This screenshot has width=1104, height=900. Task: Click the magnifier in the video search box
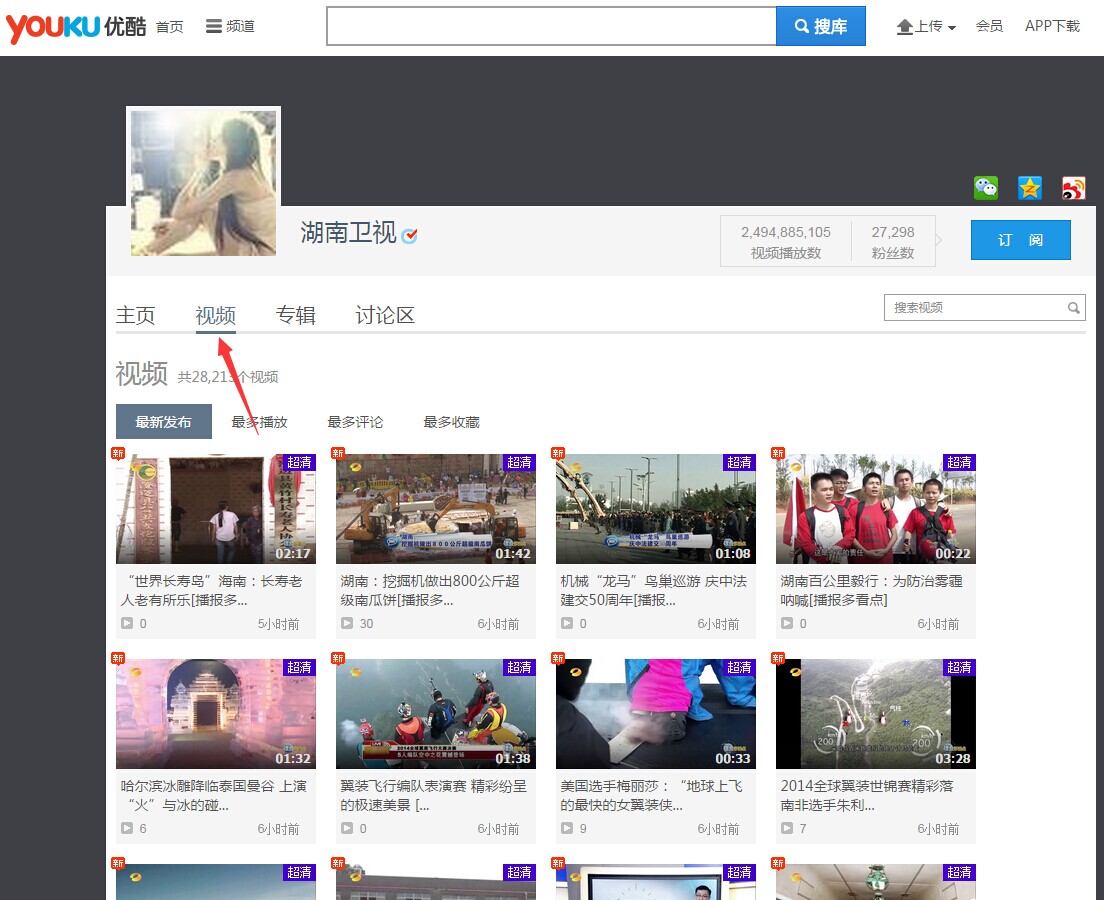(1073, 308)
